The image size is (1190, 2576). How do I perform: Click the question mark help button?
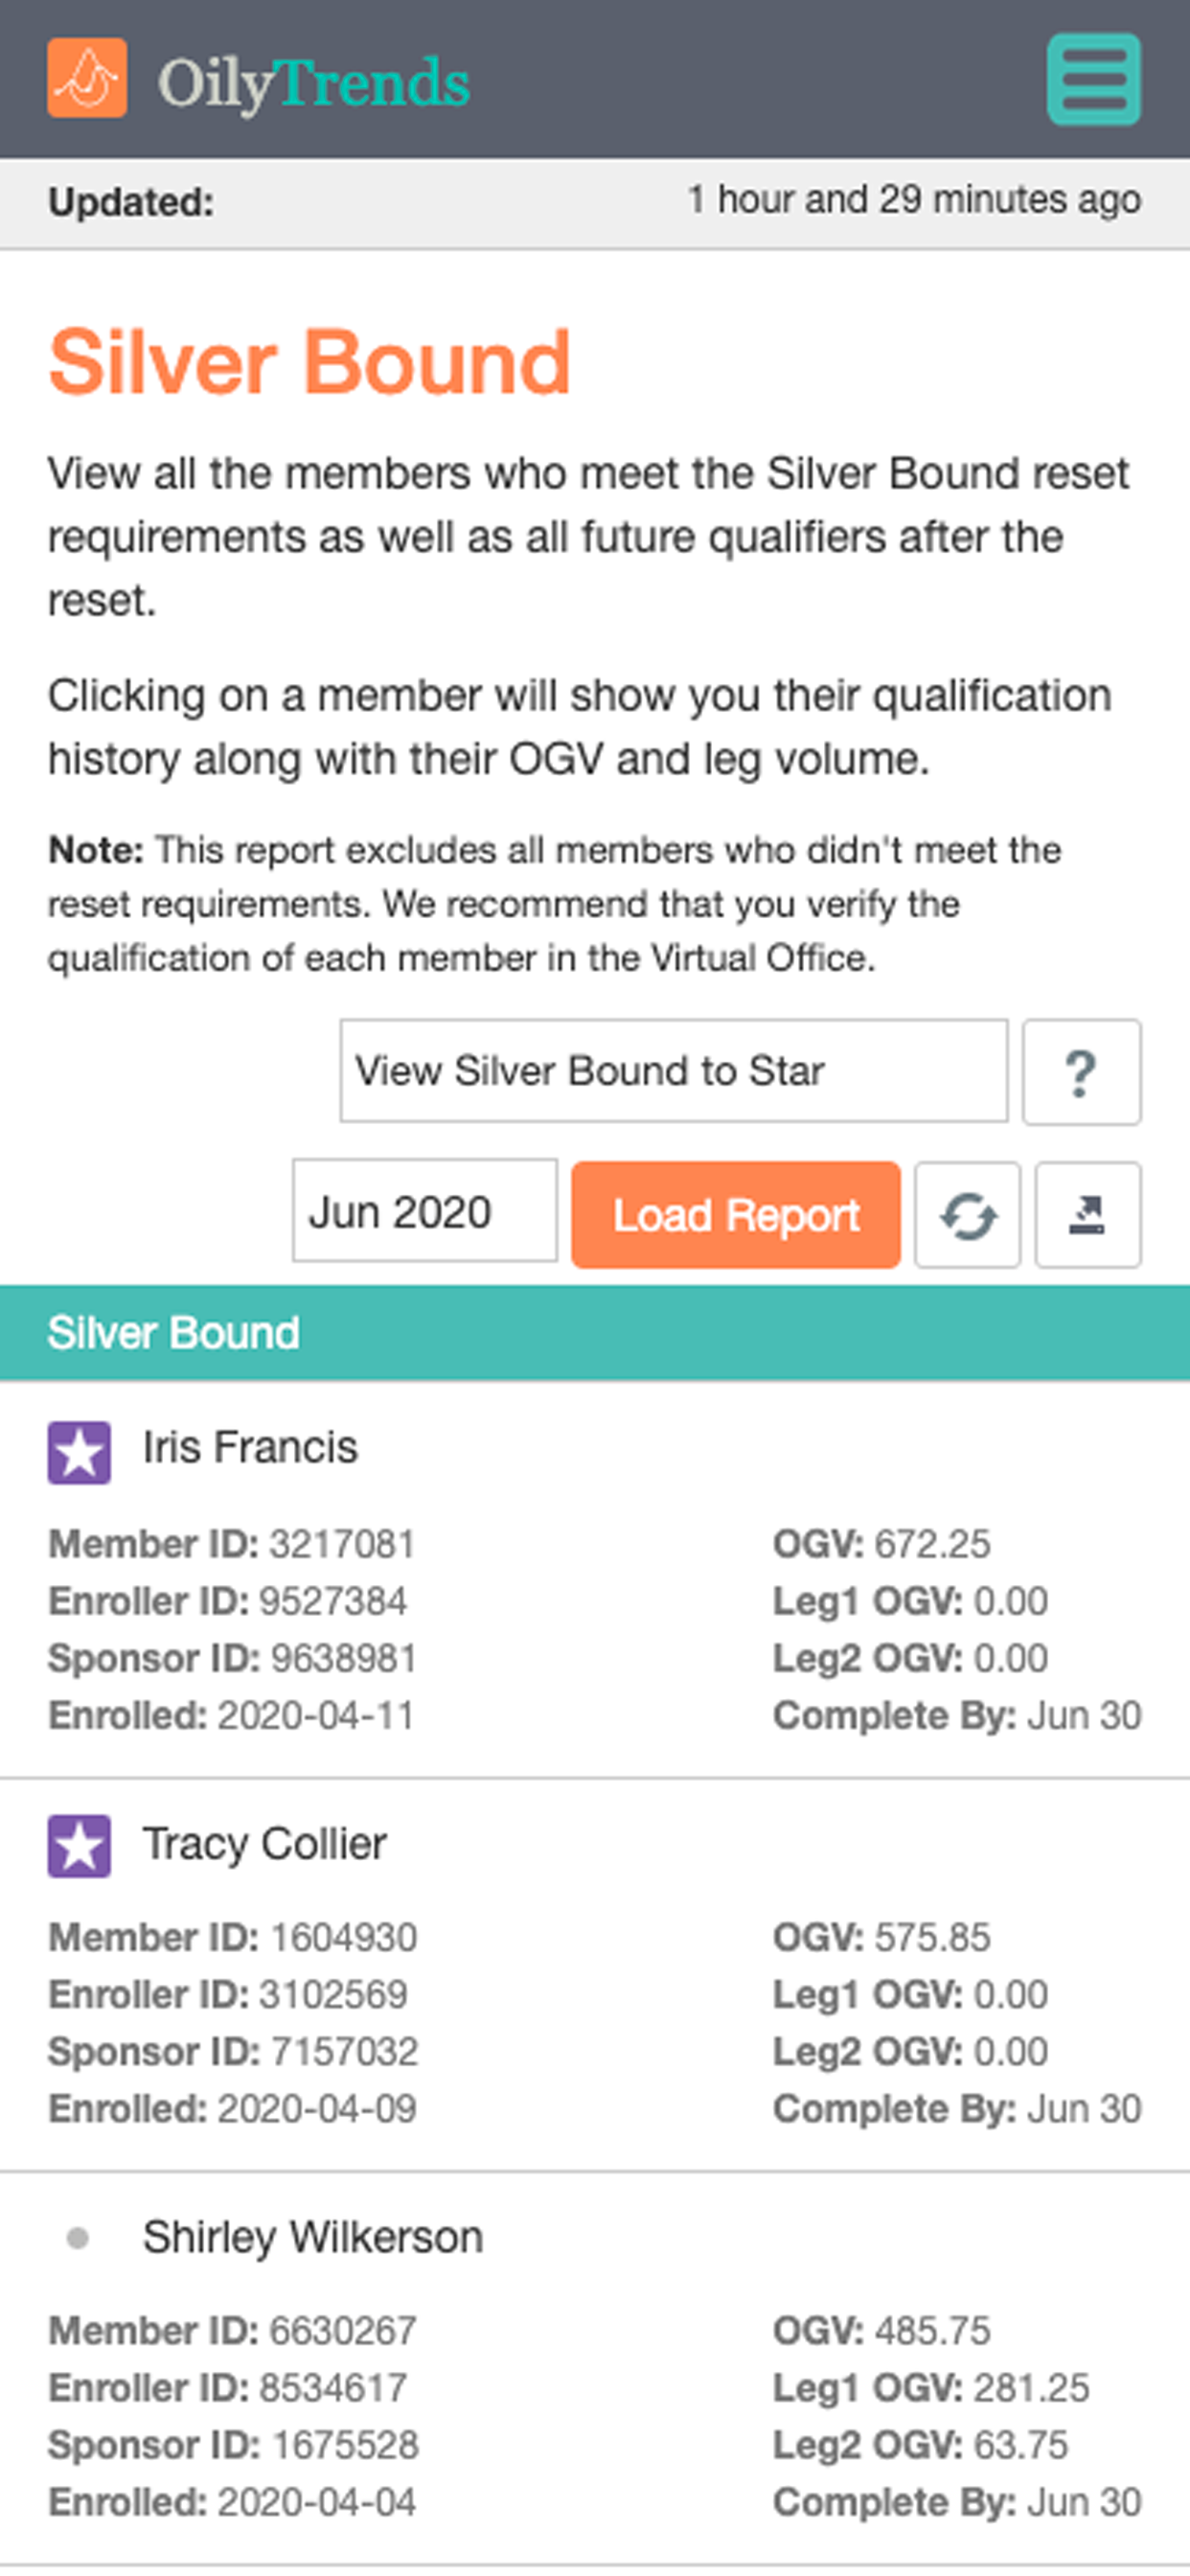(x=1081, y=1072)
